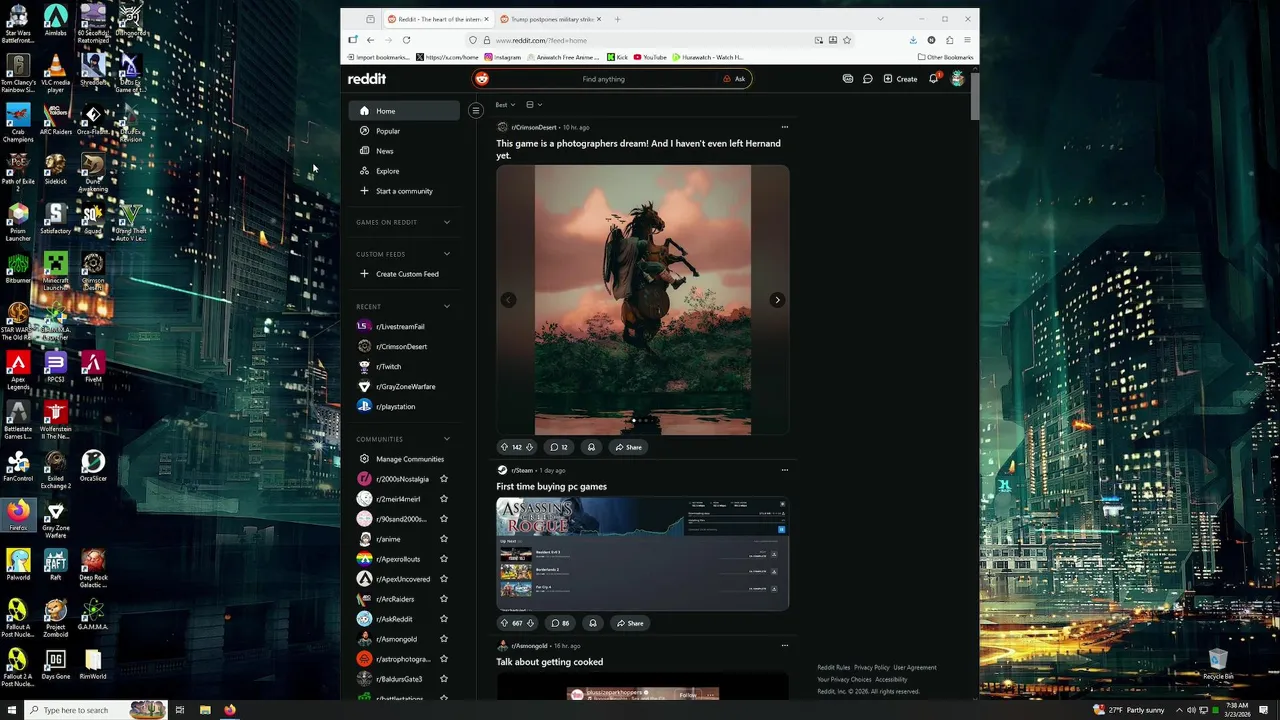Upvote the First time buying pc games post
Viewport: 1280px width, 720px height.
click(x=504, y=623)
